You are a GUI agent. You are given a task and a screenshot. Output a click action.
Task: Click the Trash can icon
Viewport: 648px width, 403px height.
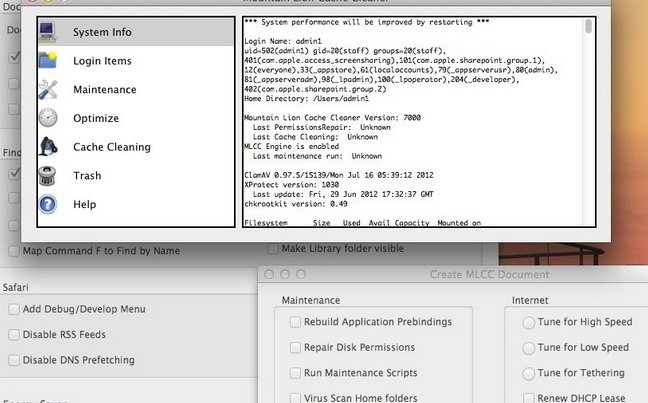point(47,175)
